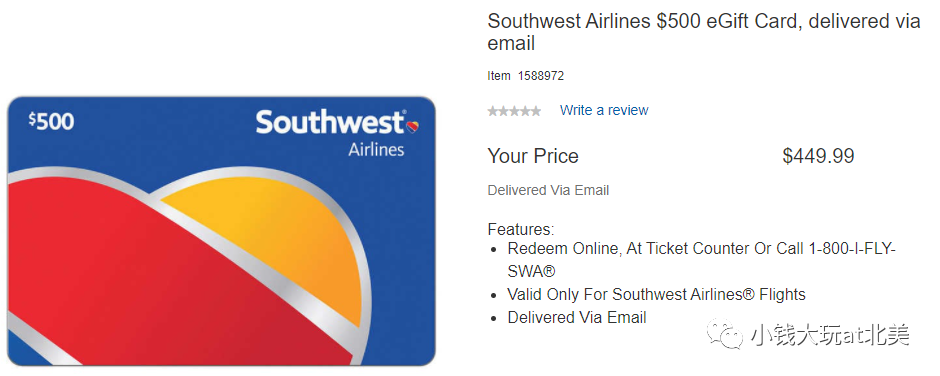Click the small heart icon beside Southwest logo
Image resolution: width=940 pixels, height=376 pixels.
[412, 126]
